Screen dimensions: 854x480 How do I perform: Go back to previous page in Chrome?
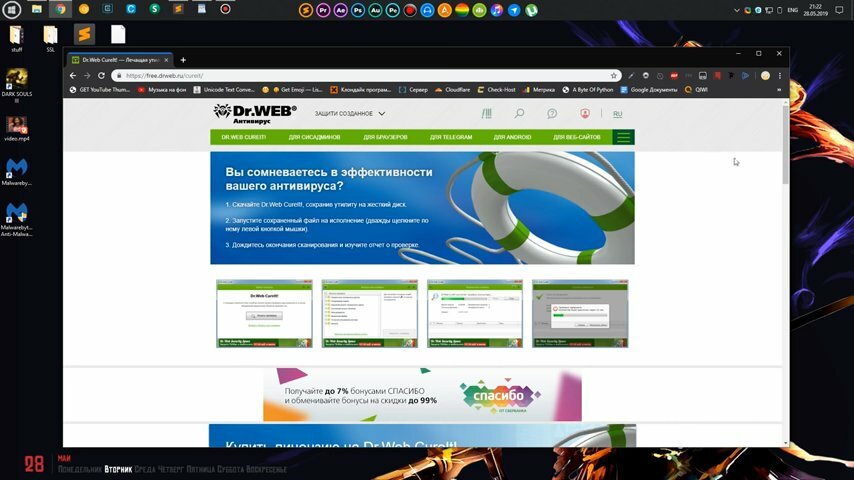[x=73, y=76]
